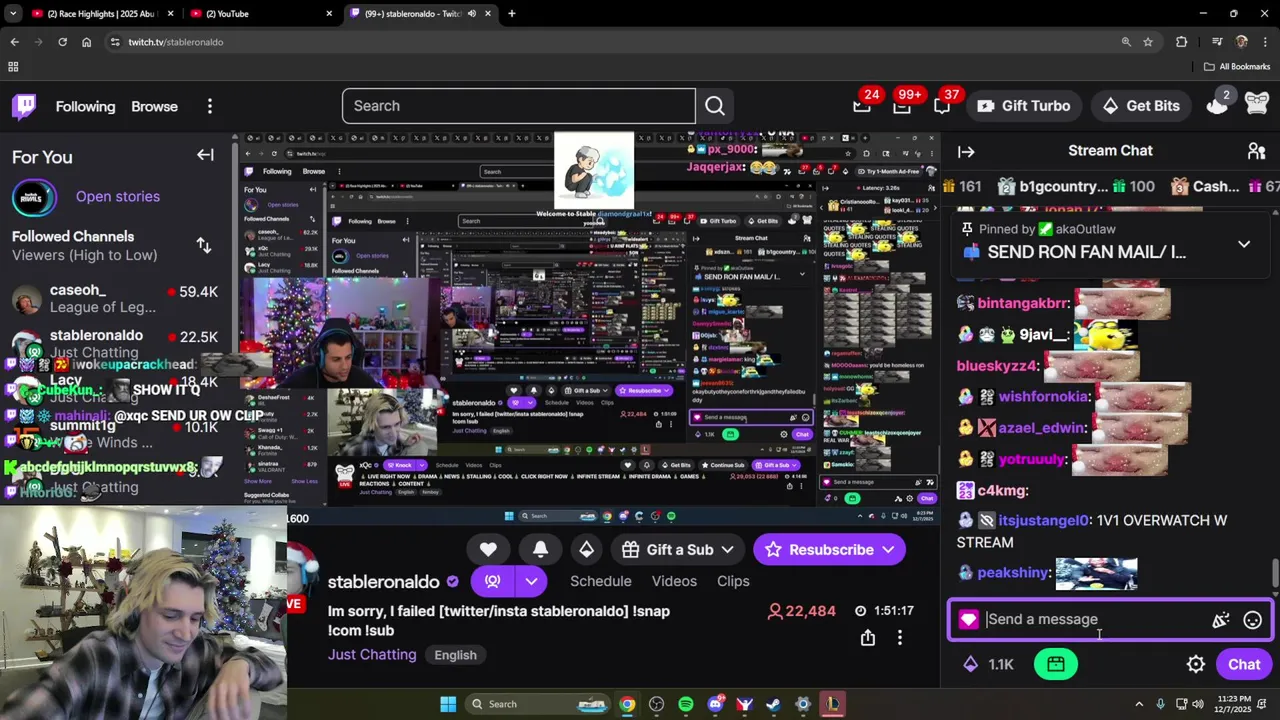Viewport: 1280px width, 720px height.
Task: Open the Just Chatting category link
Action: pyautogui.click(x=372, y=655)
